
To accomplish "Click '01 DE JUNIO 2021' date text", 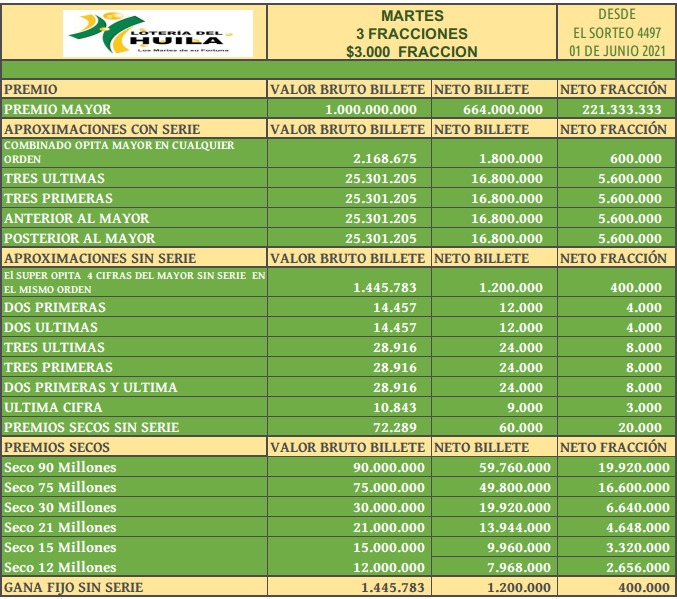I will [617, 51].
